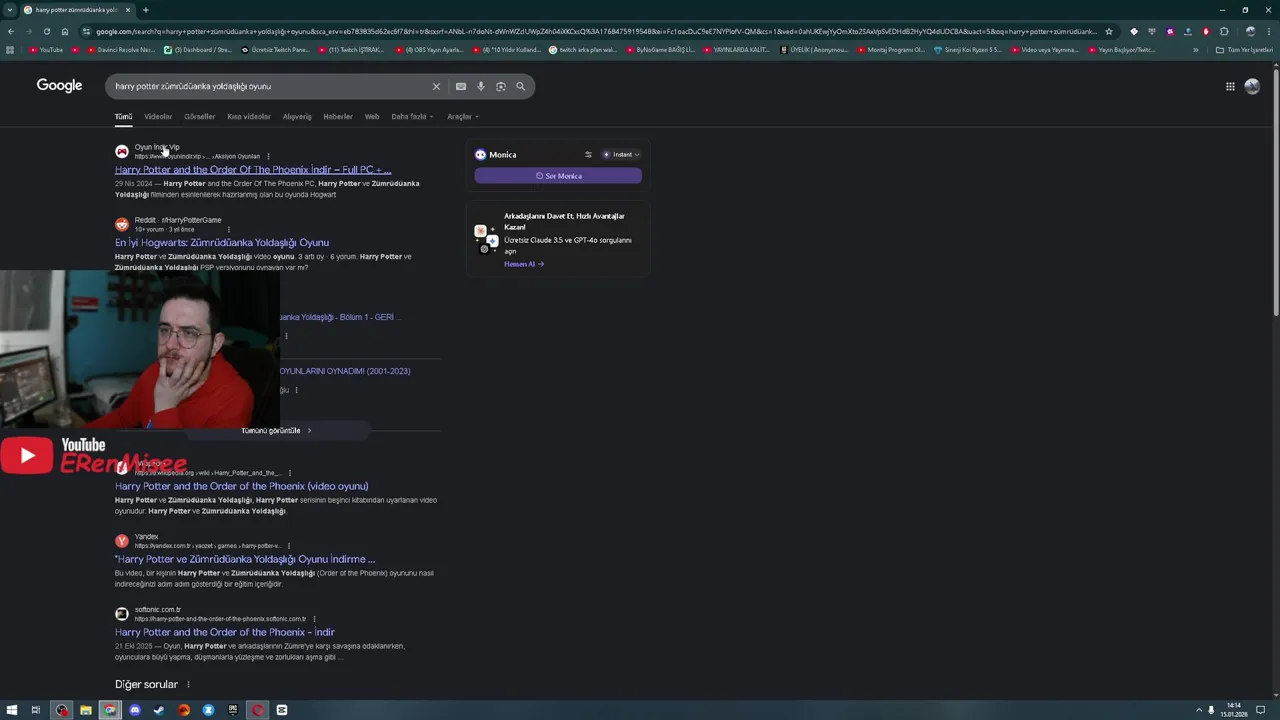The height and width of the screenshot is (720, 1280).
Task: Switch to the Kısa videolar tab
Action: pyautogui.click(x=249, y=117)
